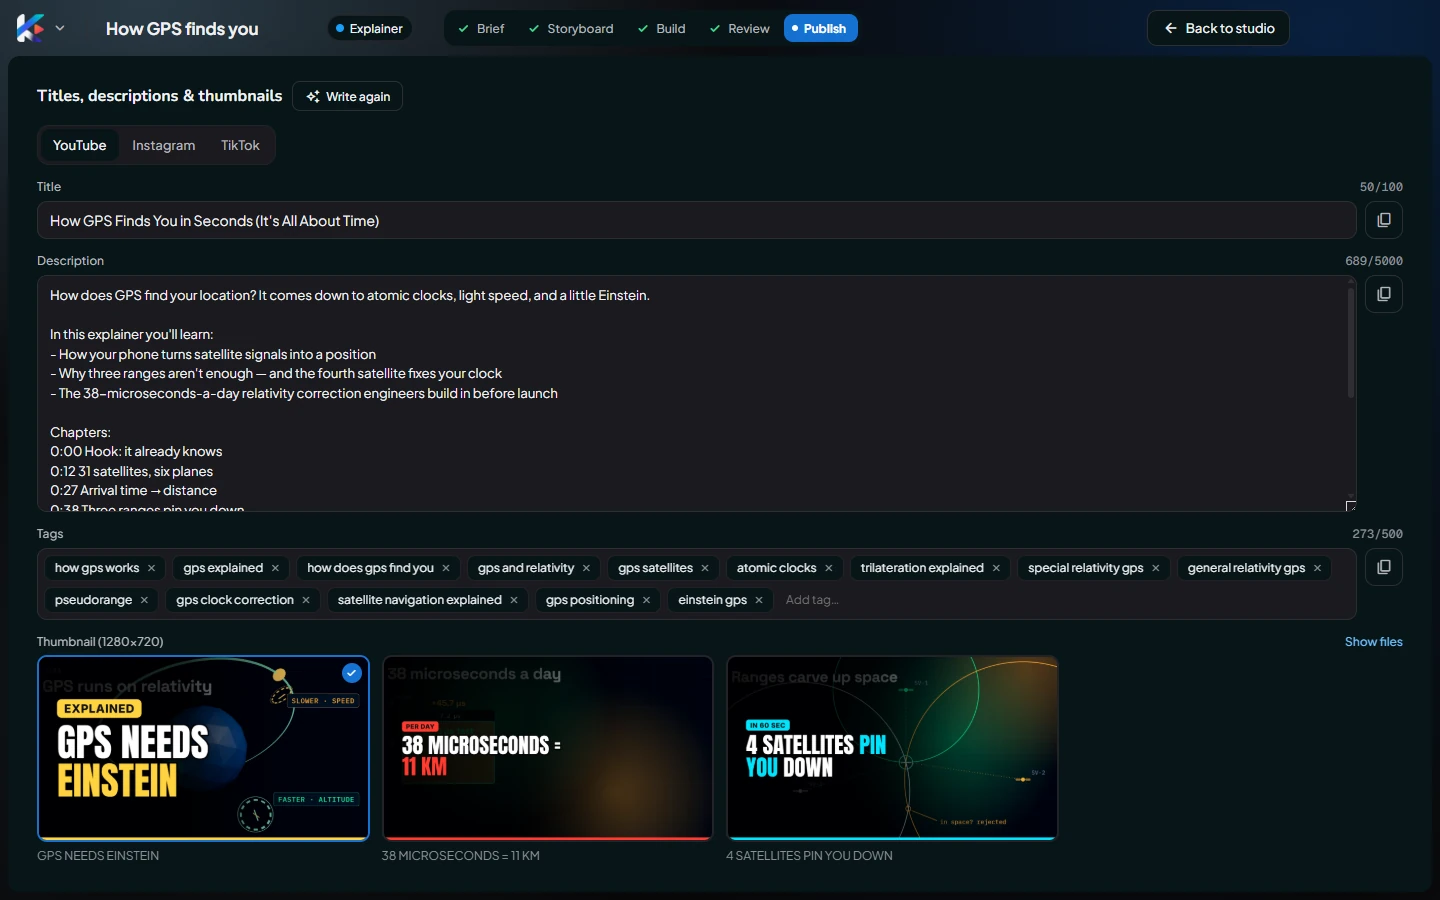Click the Explainer type badge
1440x900 pixels.
[370, 28]
